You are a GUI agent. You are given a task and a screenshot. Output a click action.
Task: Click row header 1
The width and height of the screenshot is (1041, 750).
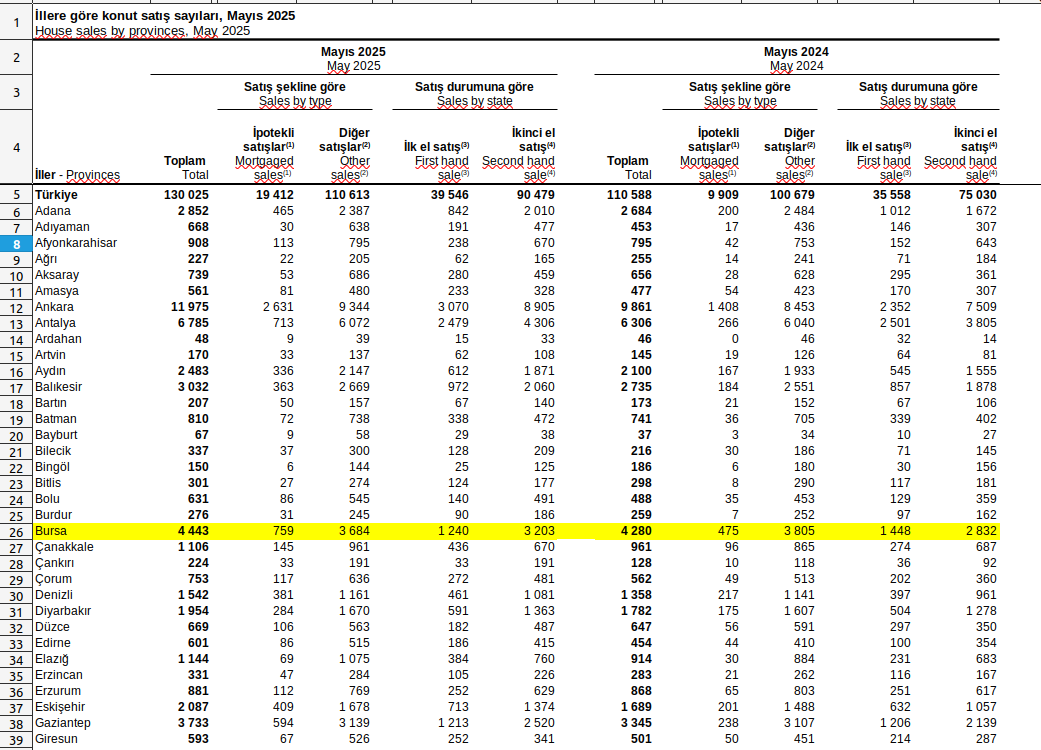(16, 22)
